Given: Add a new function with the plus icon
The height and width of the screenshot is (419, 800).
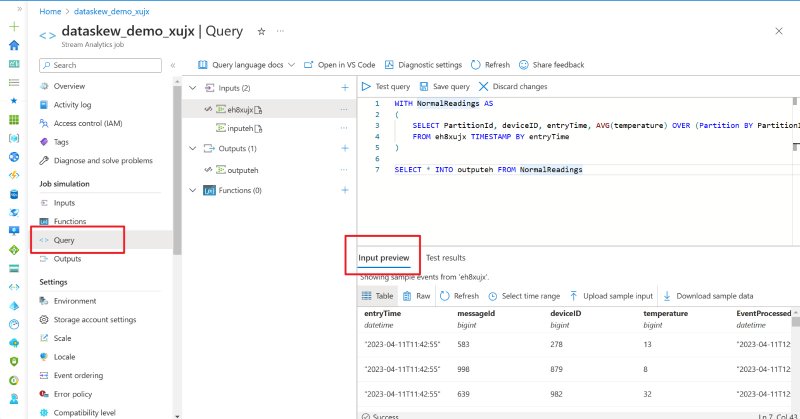Looking at the screenshot, I should 345,190.
